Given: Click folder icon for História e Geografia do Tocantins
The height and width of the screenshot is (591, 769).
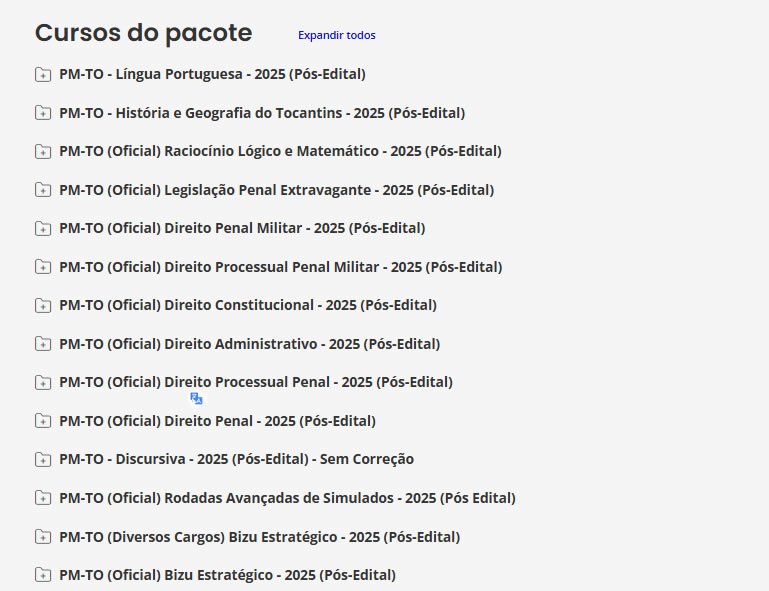Looking at the screenshot, I should pyautogui.click(x=43, y=113).
